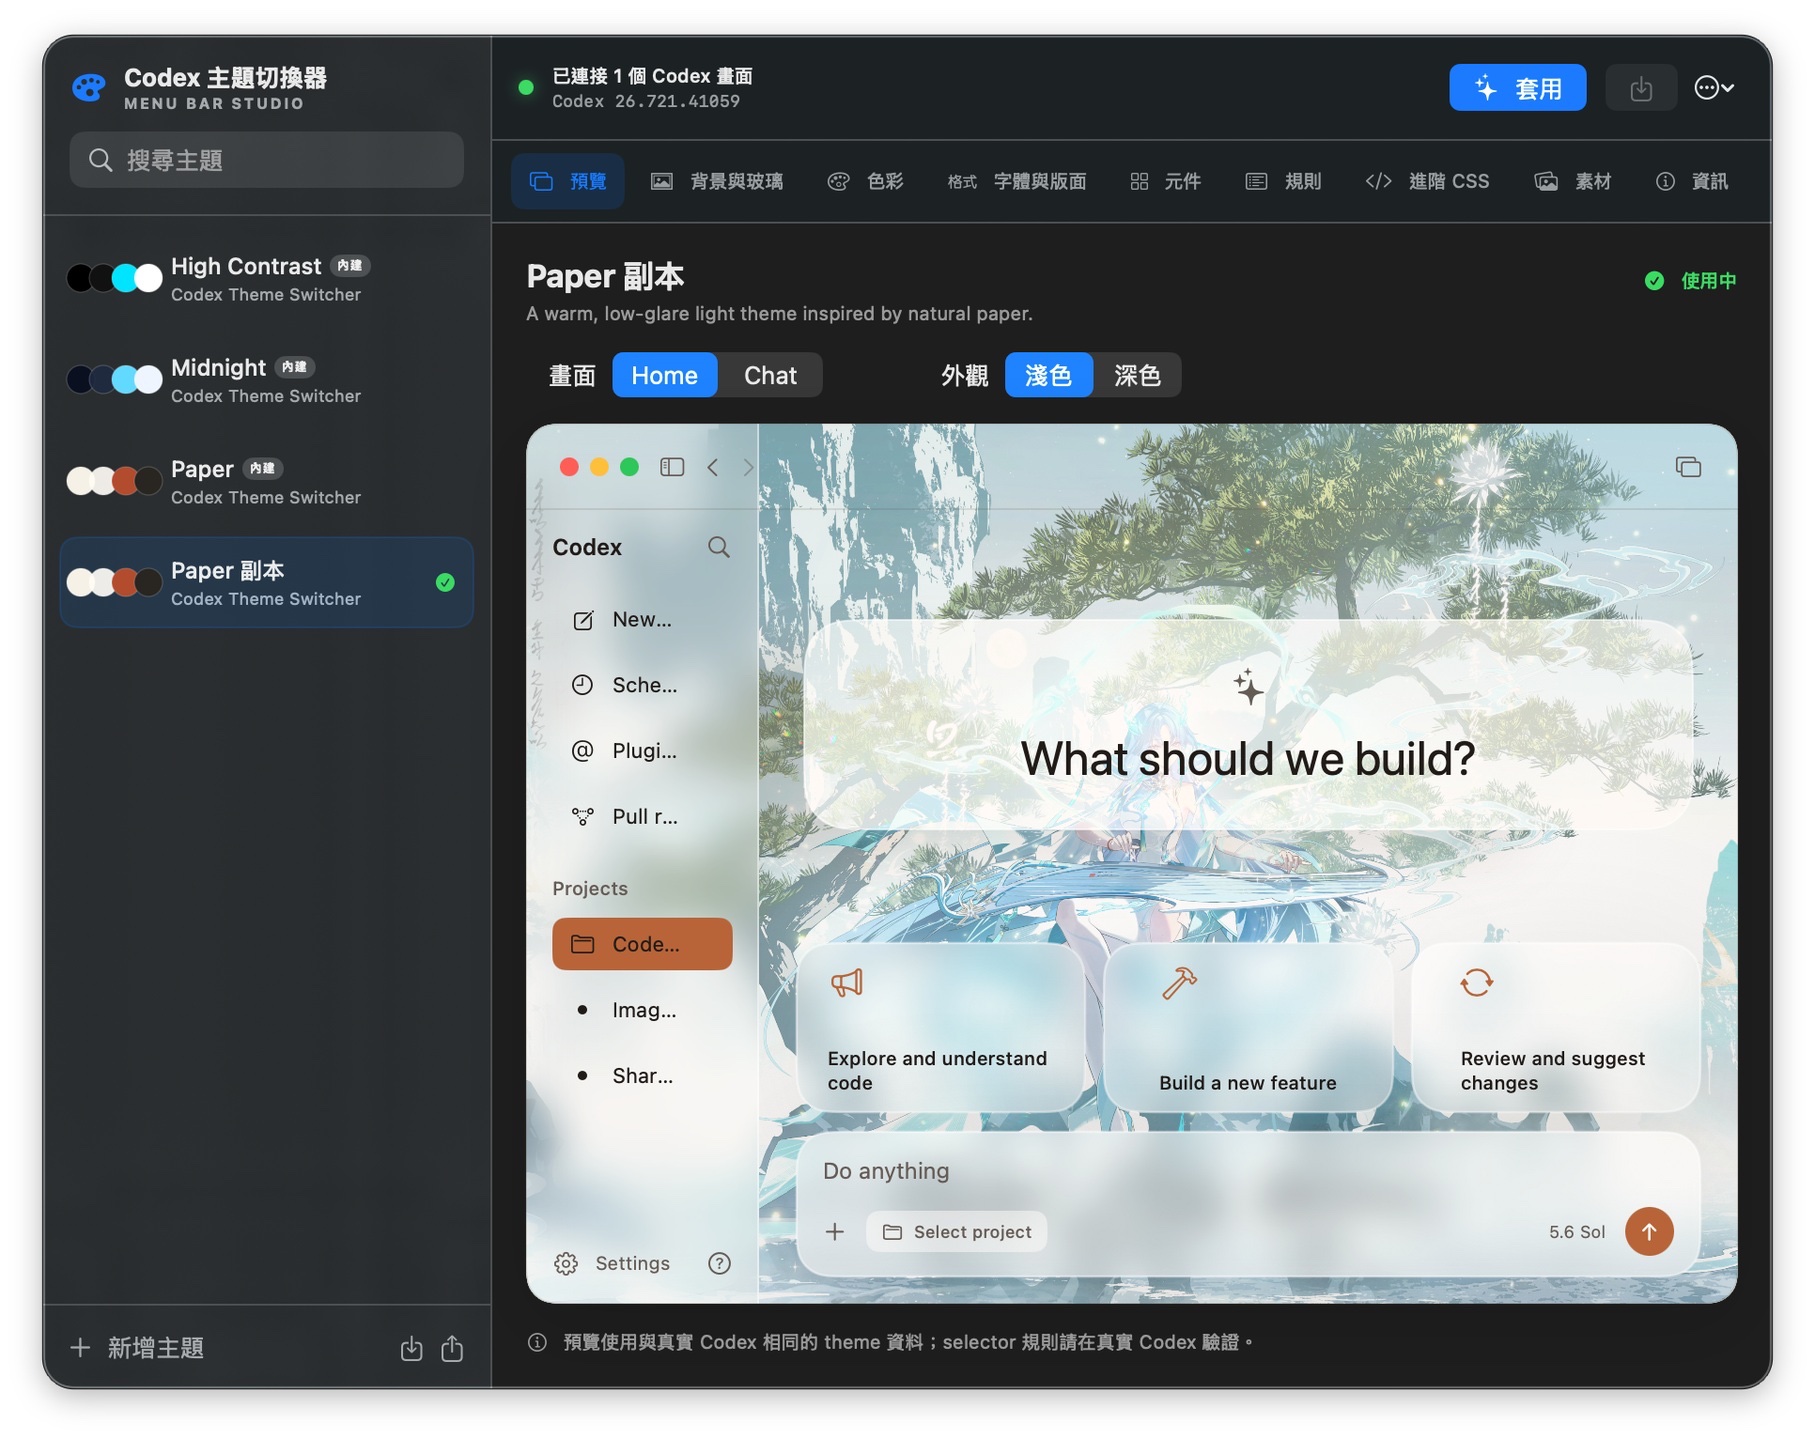Image resolution: width=1815 pixels, height=1439 pixels.
Task: Click the download icon next to 套用 button
Action: (1640, 88)
